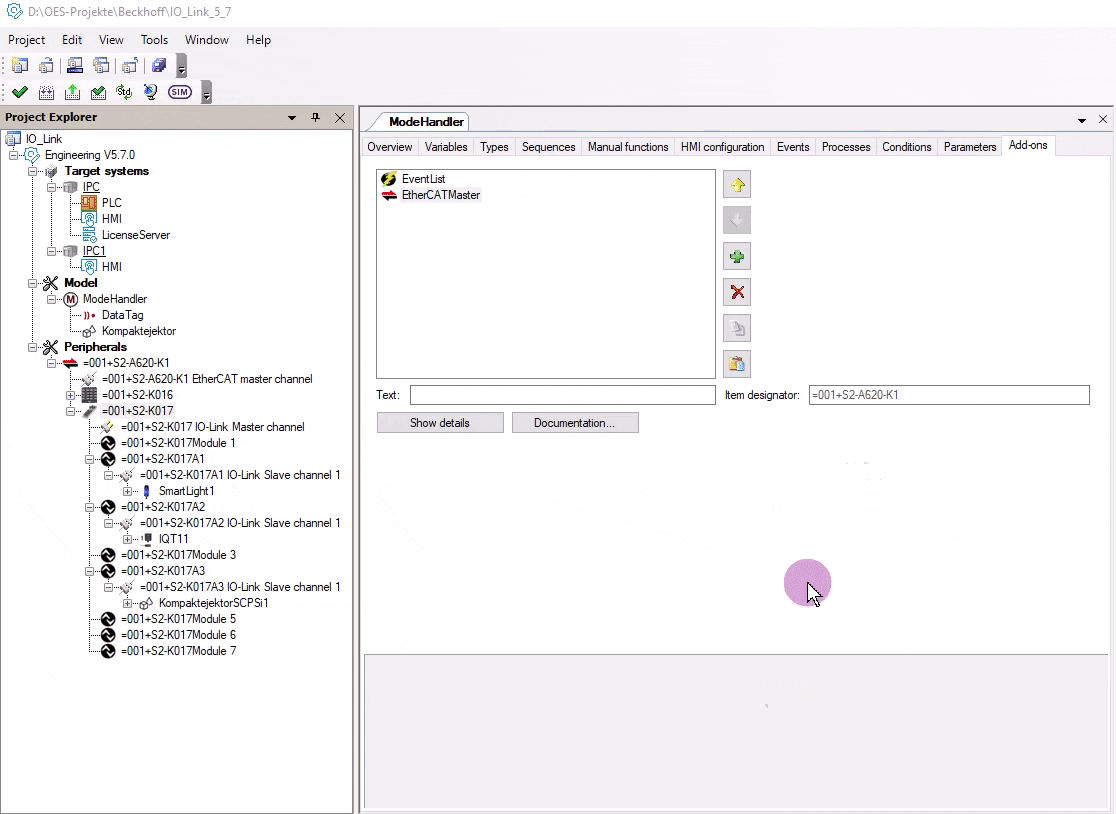
Task: Switch to the HMI configuration tab
Action: coord(722,147)
